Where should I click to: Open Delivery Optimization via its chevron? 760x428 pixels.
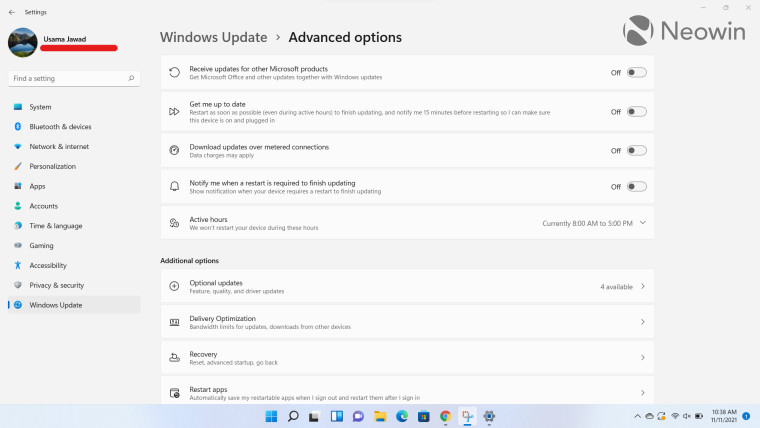(x=643, y=322)
